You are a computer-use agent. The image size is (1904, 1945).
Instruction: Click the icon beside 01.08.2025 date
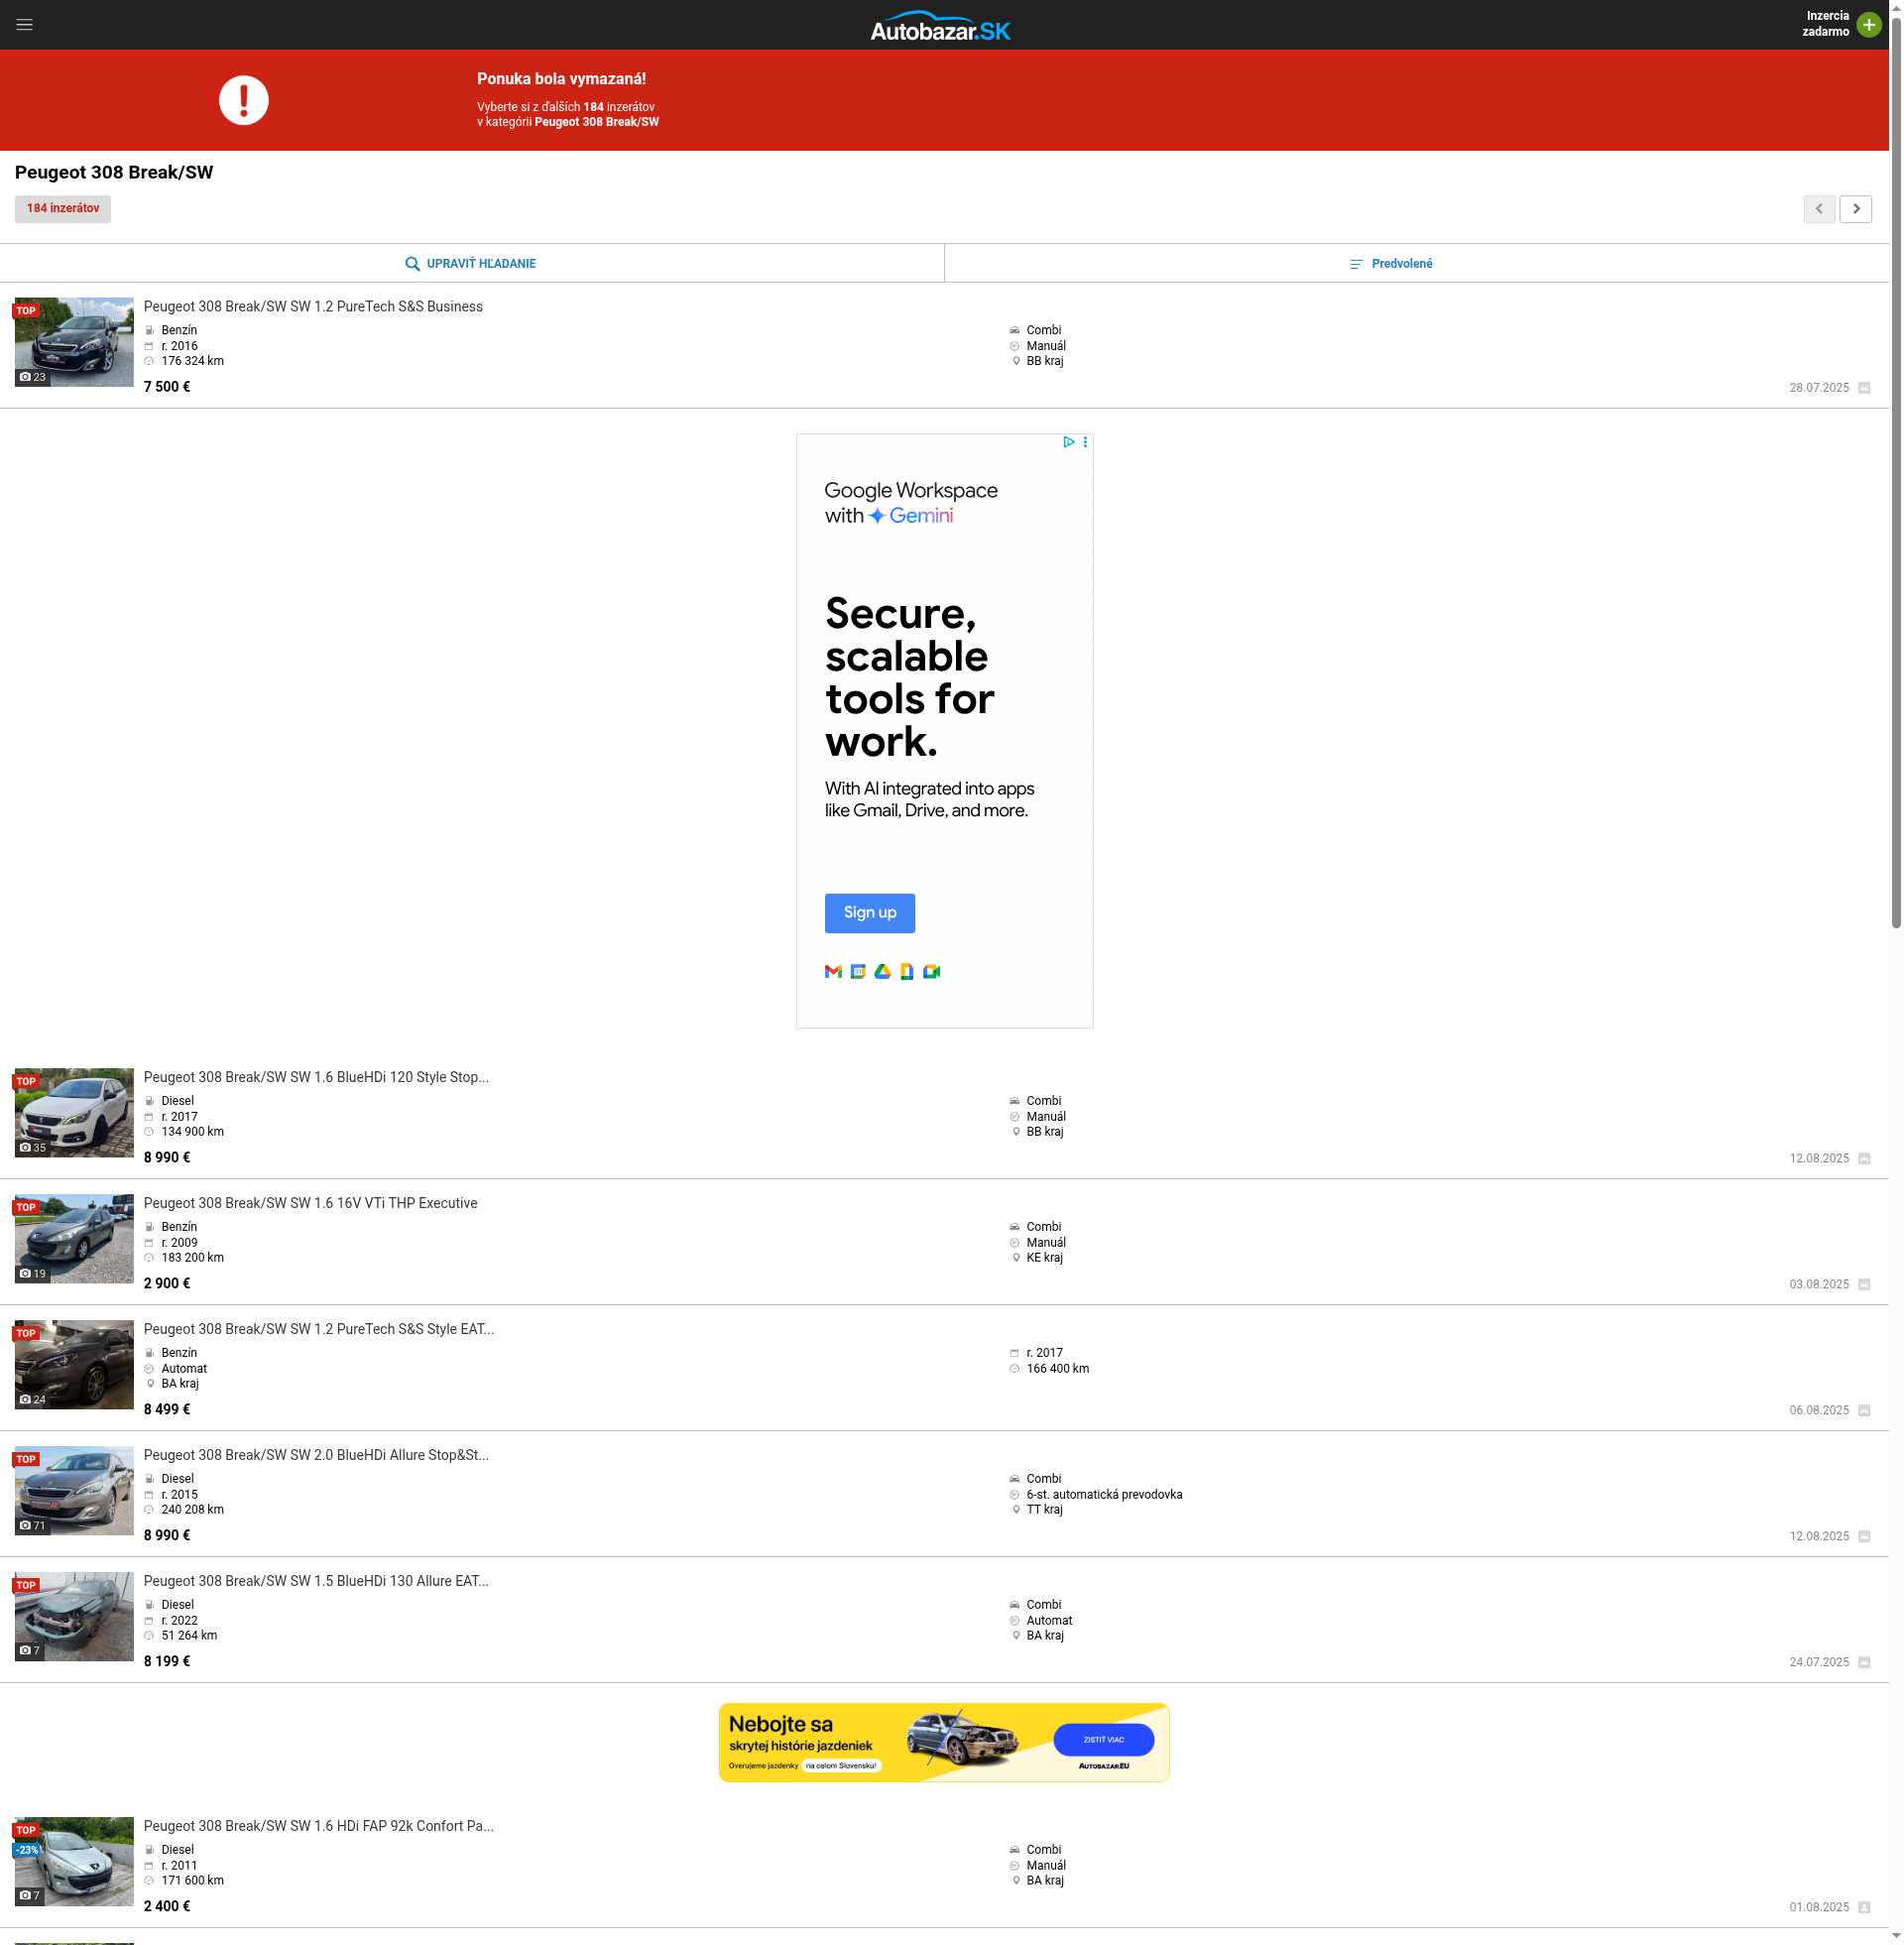click(x=1864, y=1907)
